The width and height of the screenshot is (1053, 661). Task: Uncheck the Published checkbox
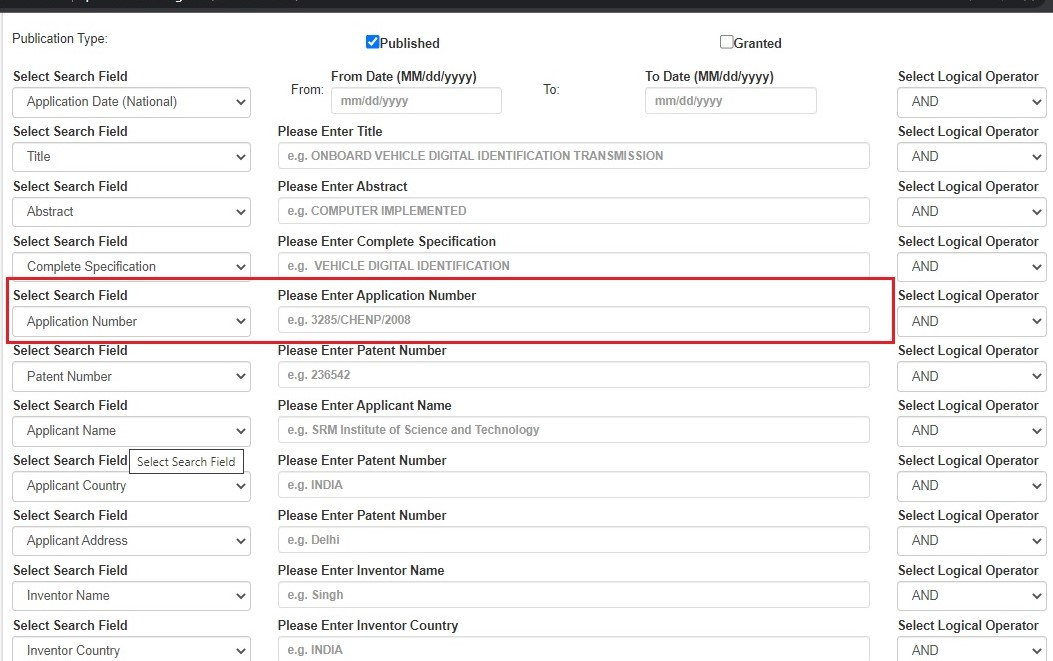[372, 42]
